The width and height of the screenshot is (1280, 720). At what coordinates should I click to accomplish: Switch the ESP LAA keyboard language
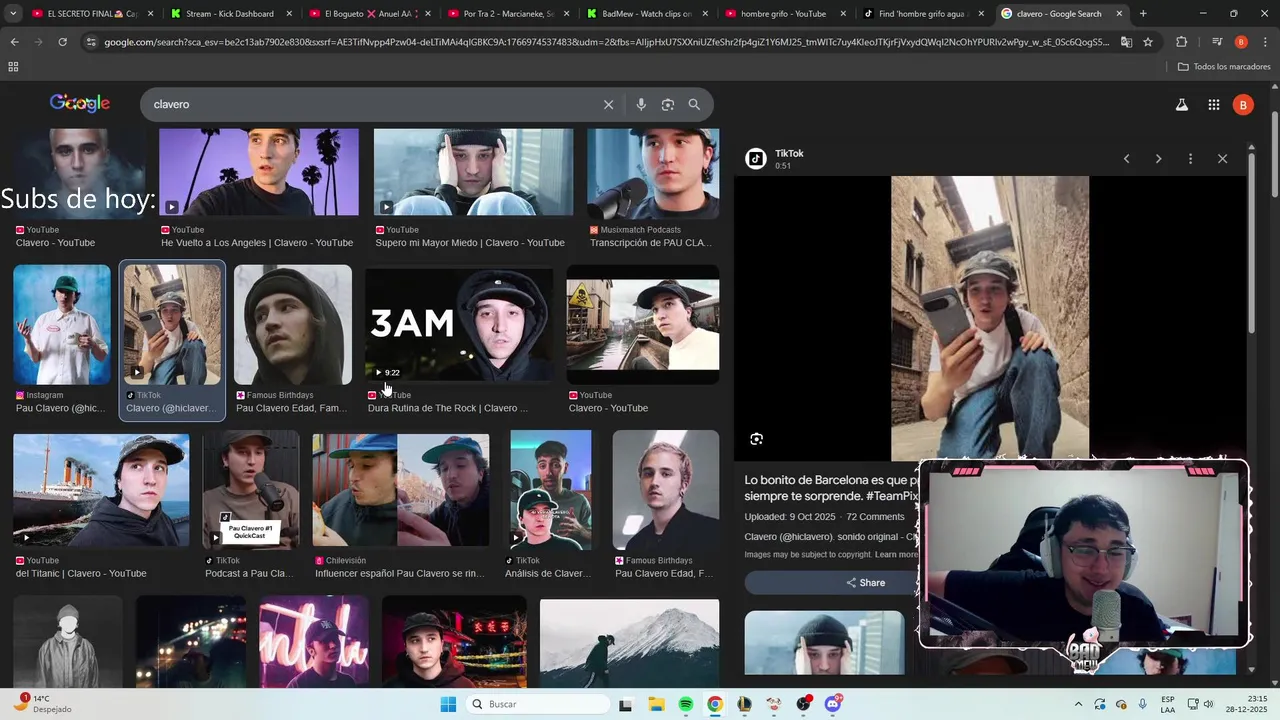pos(1168,704)
